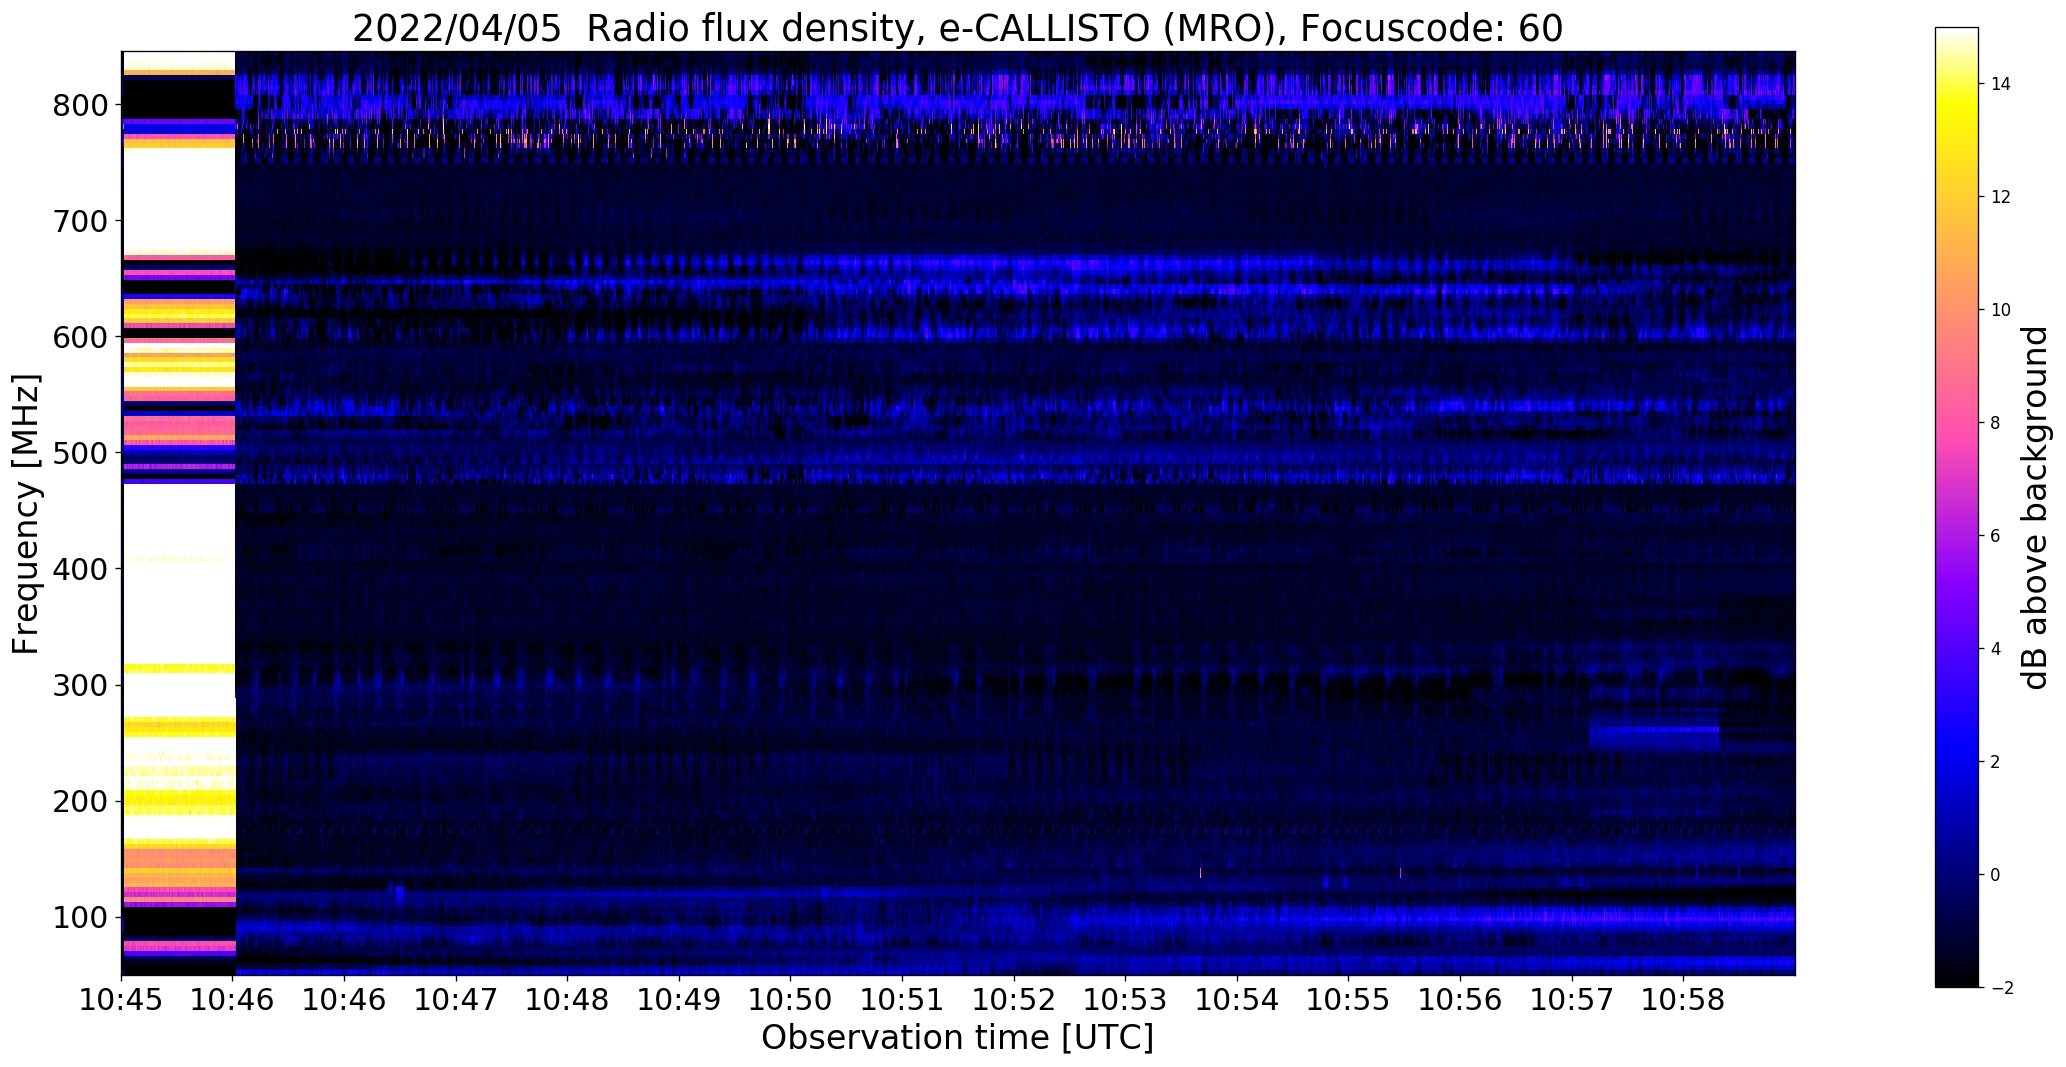Click the 800 frequency tick label
Viewport: 2066px width, 1067px height.
78,105
